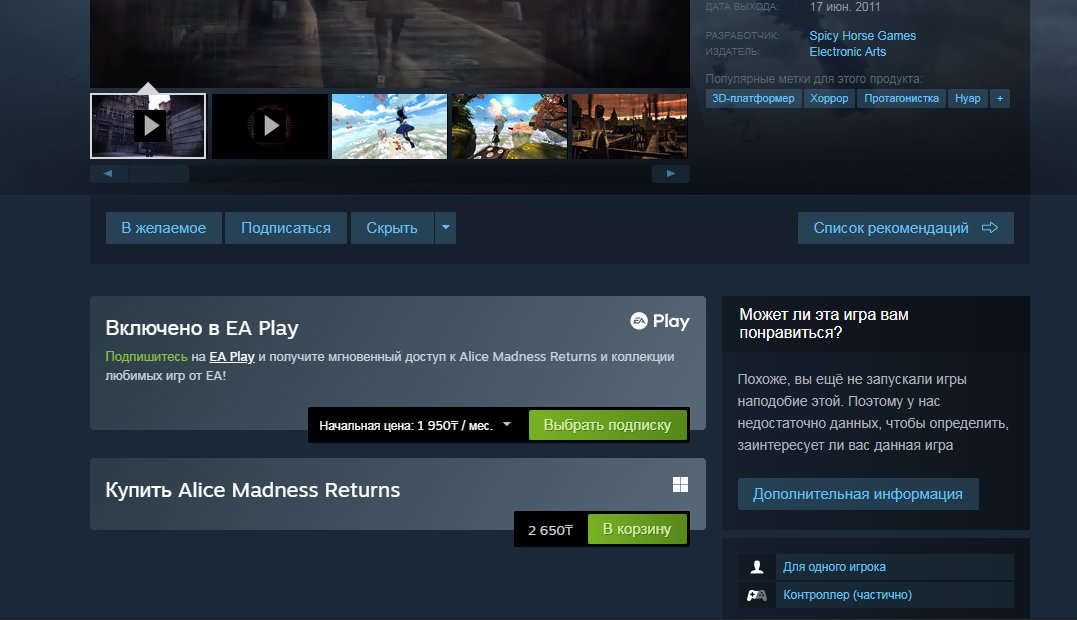This screenshot has width=1077, height=620.
Task: Click the Скрыть button
Action: [392, 228]
